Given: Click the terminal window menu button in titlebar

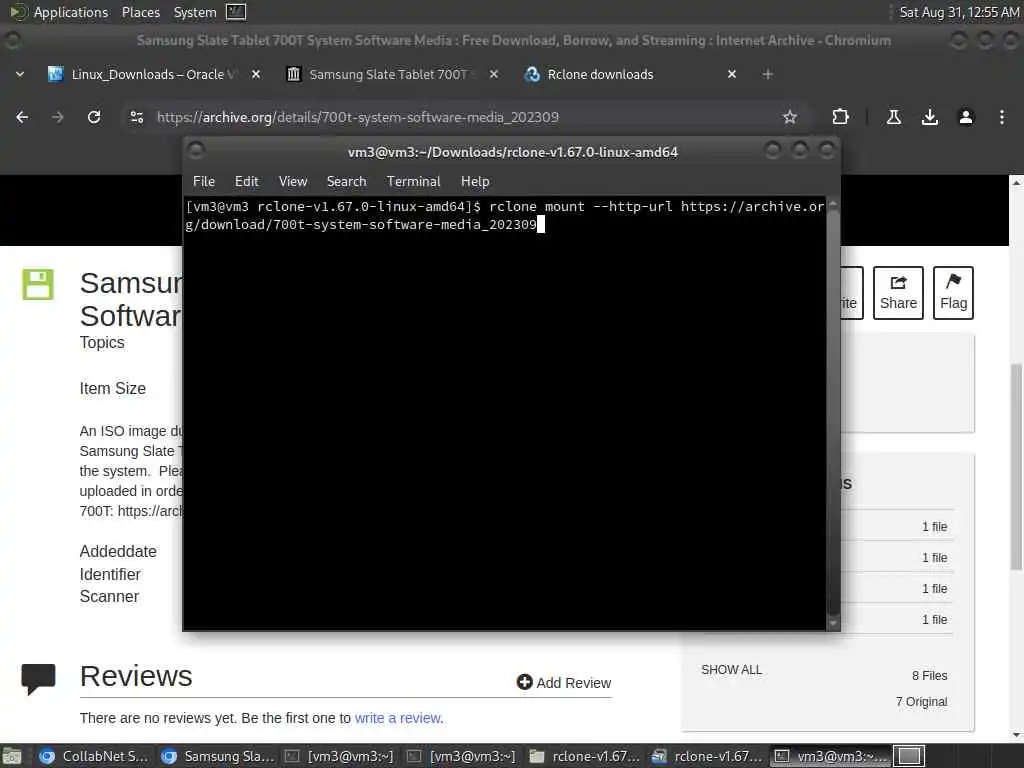Looking at the screenshot, I should point(196,151).
